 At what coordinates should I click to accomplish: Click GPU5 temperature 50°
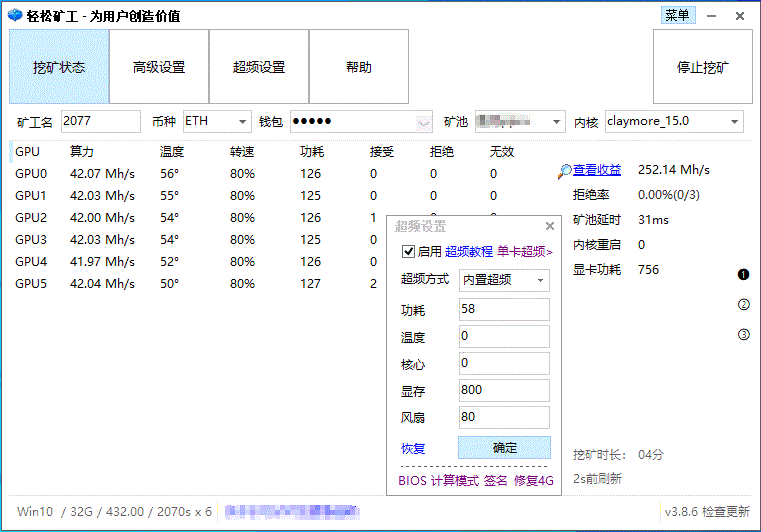169,283
